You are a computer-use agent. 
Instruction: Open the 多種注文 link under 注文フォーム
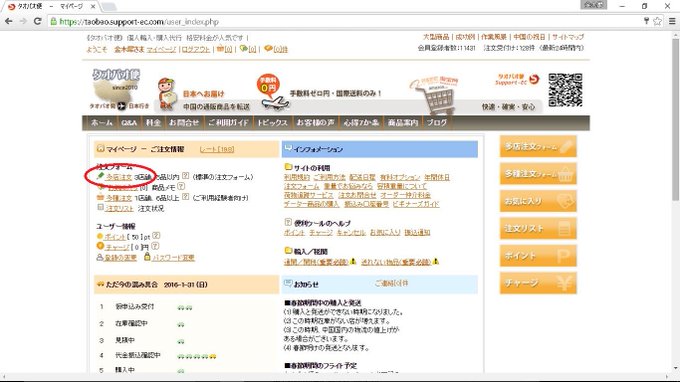pyautogui.click(x=119, y=198)
